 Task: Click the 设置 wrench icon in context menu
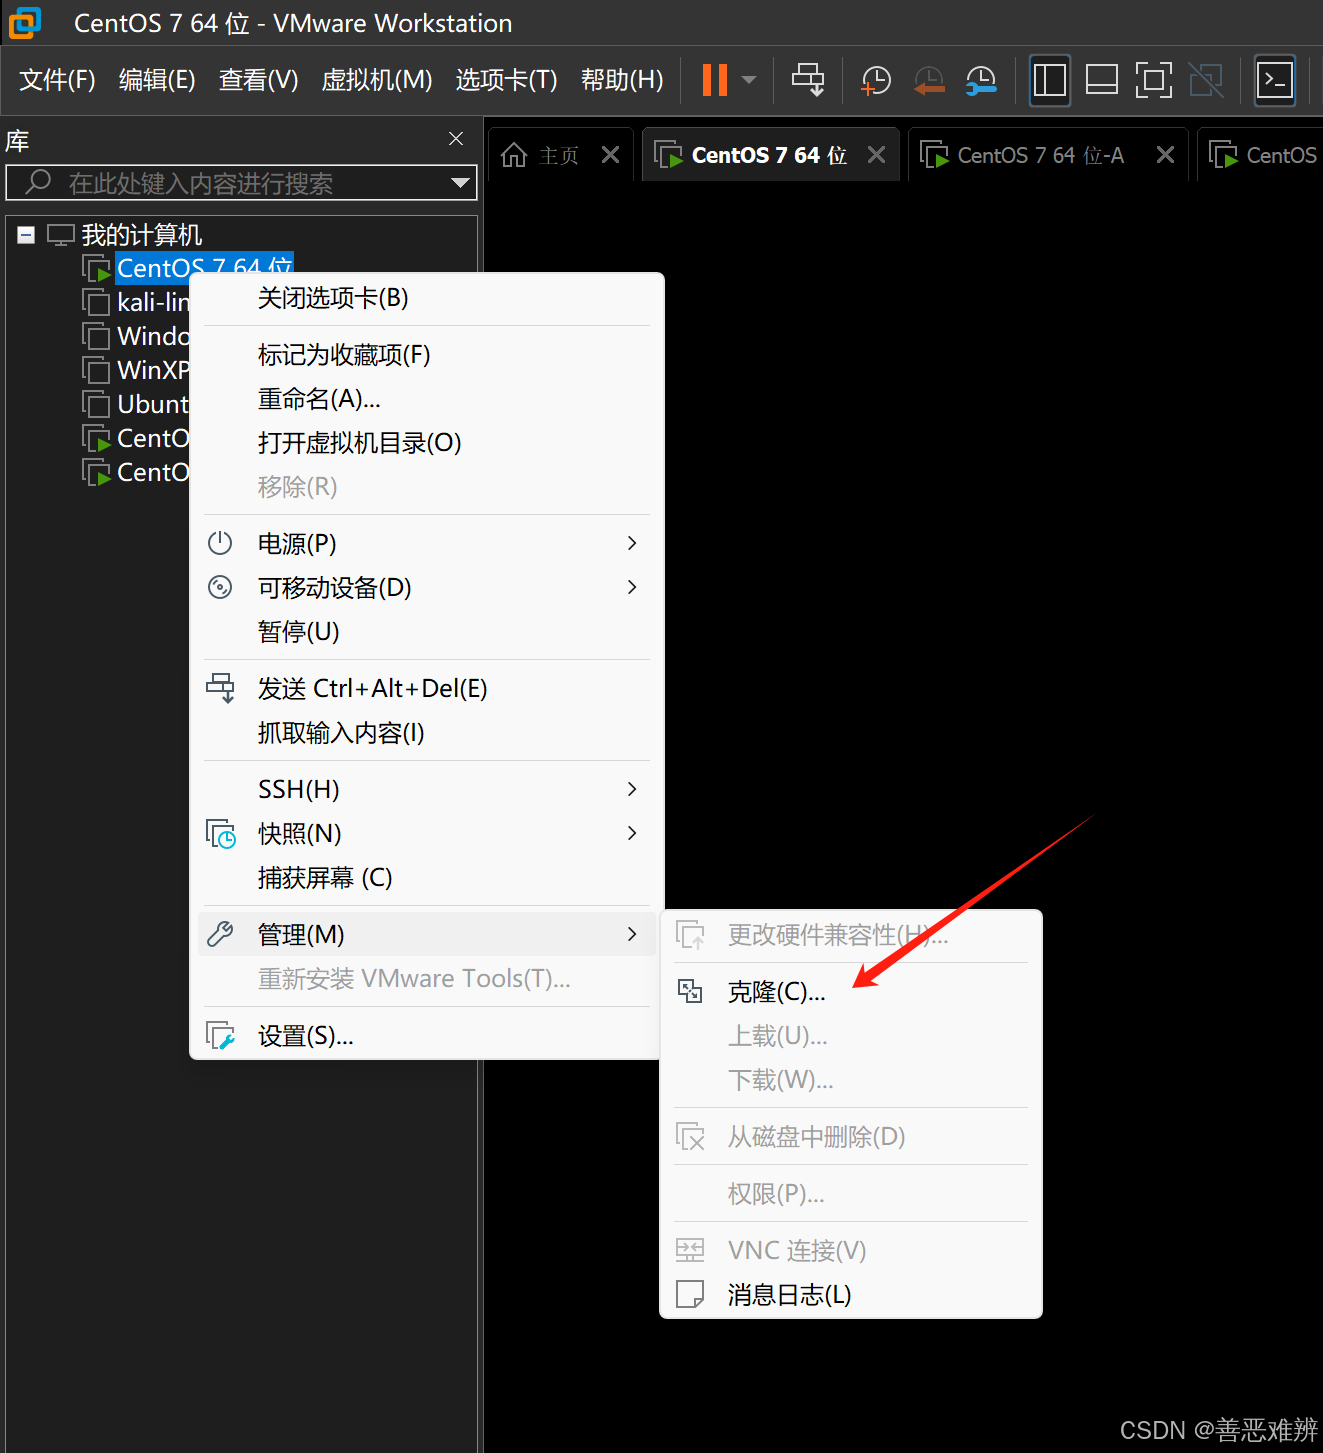220,1035
